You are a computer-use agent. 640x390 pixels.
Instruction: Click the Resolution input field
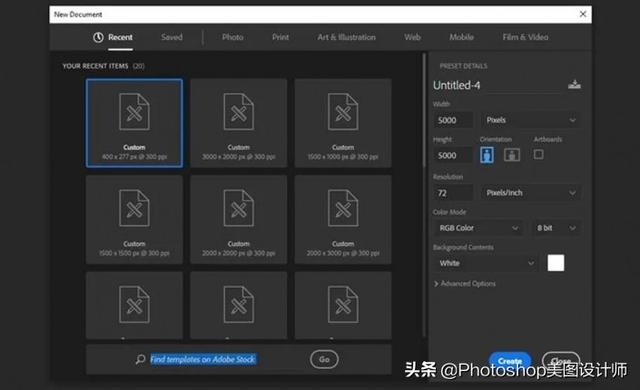click(x=453, y=193)
